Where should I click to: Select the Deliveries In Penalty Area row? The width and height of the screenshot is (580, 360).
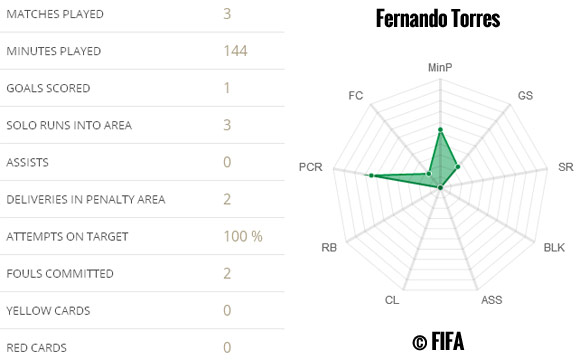click(142, 199)
